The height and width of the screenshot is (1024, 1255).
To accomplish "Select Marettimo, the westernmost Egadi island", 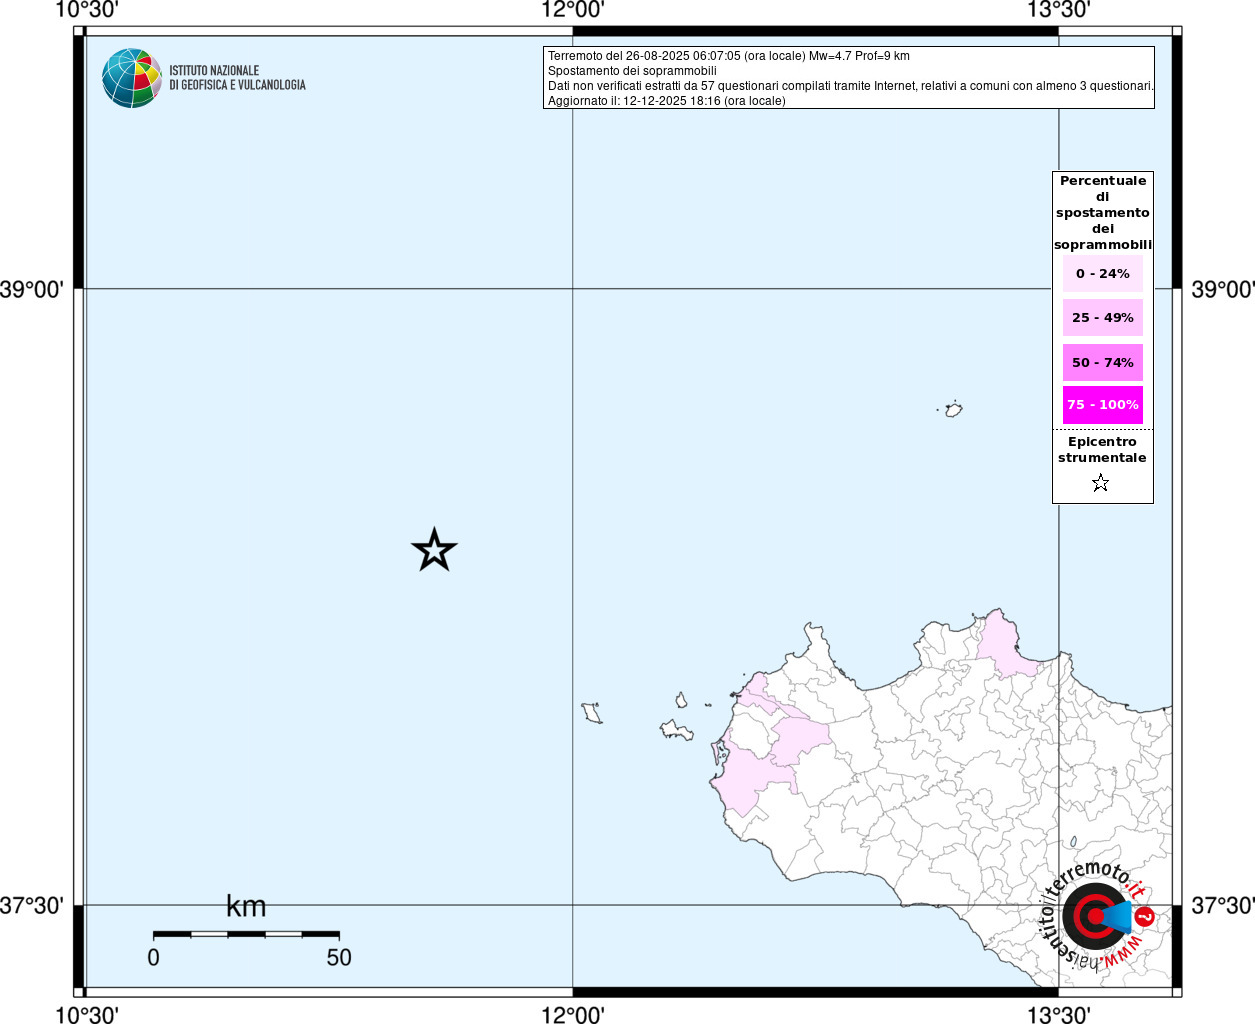I will click(x=593, y=713).
